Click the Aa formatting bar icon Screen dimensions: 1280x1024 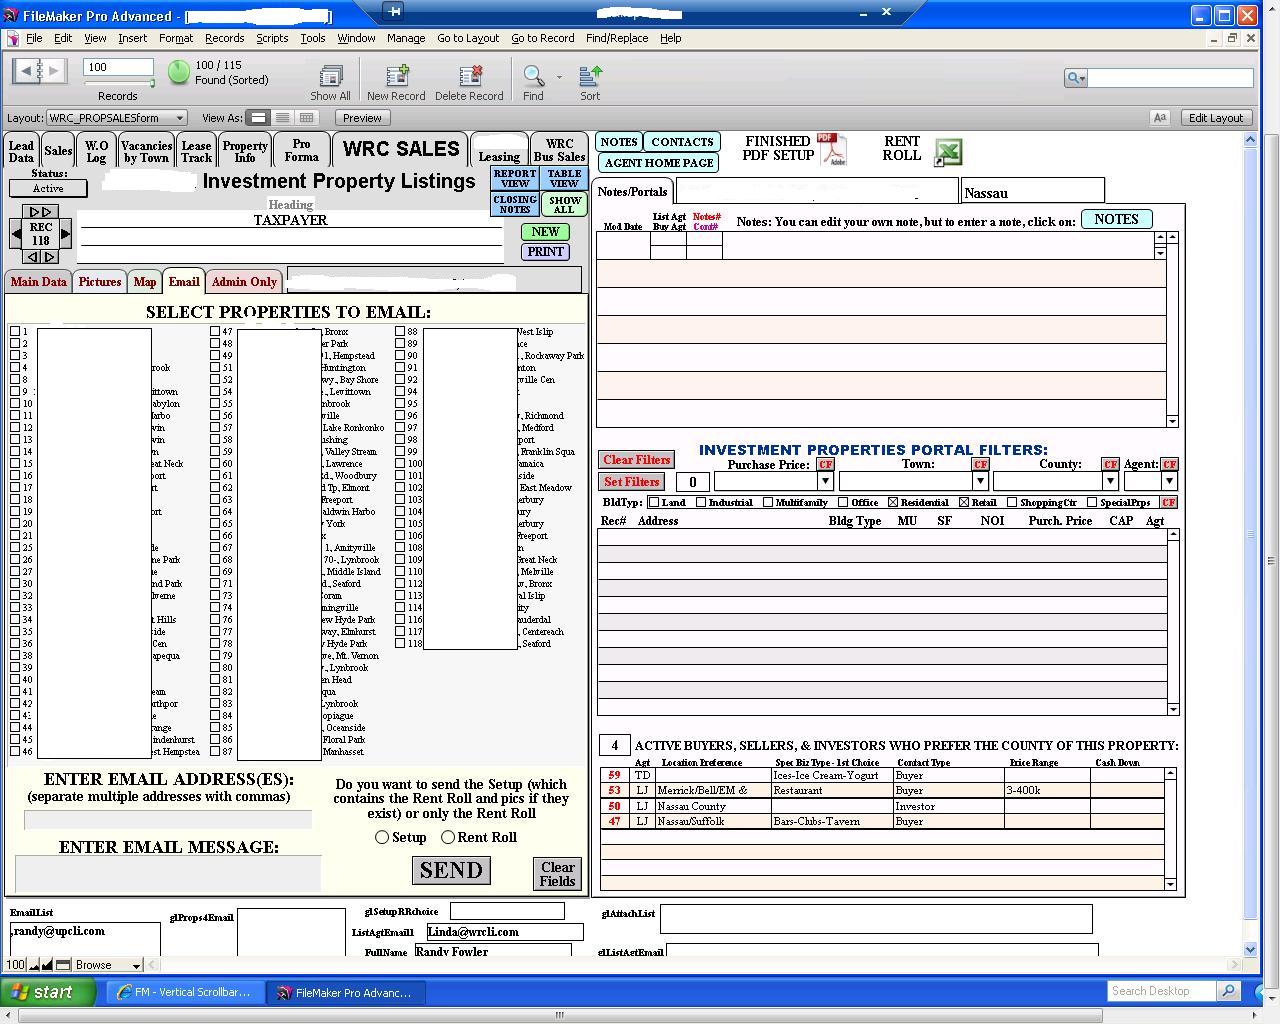tap(1160, 118)
